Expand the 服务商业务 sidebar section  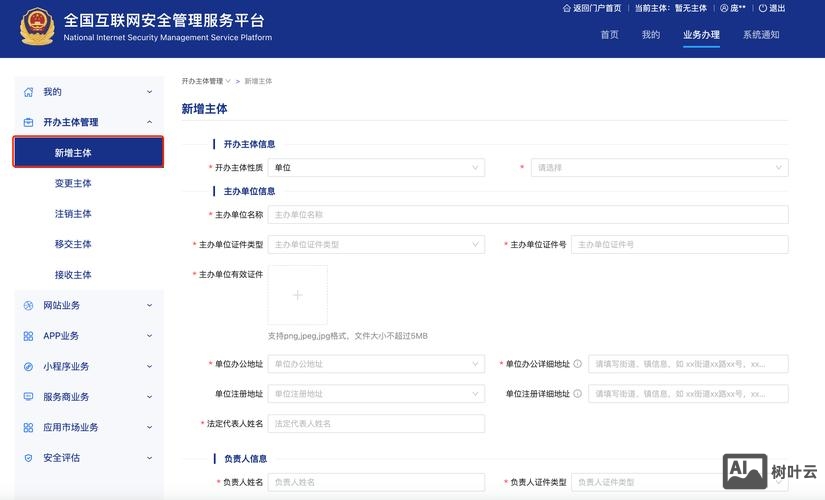[x=149, y=397]
